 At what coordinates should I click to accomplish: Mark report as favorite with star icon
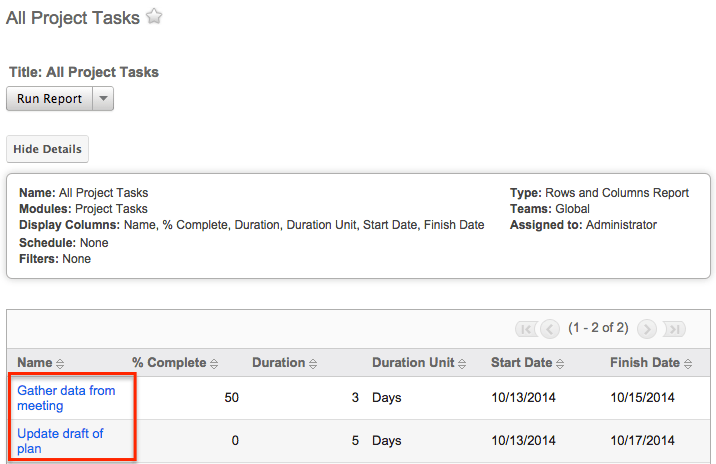point(153,17)
